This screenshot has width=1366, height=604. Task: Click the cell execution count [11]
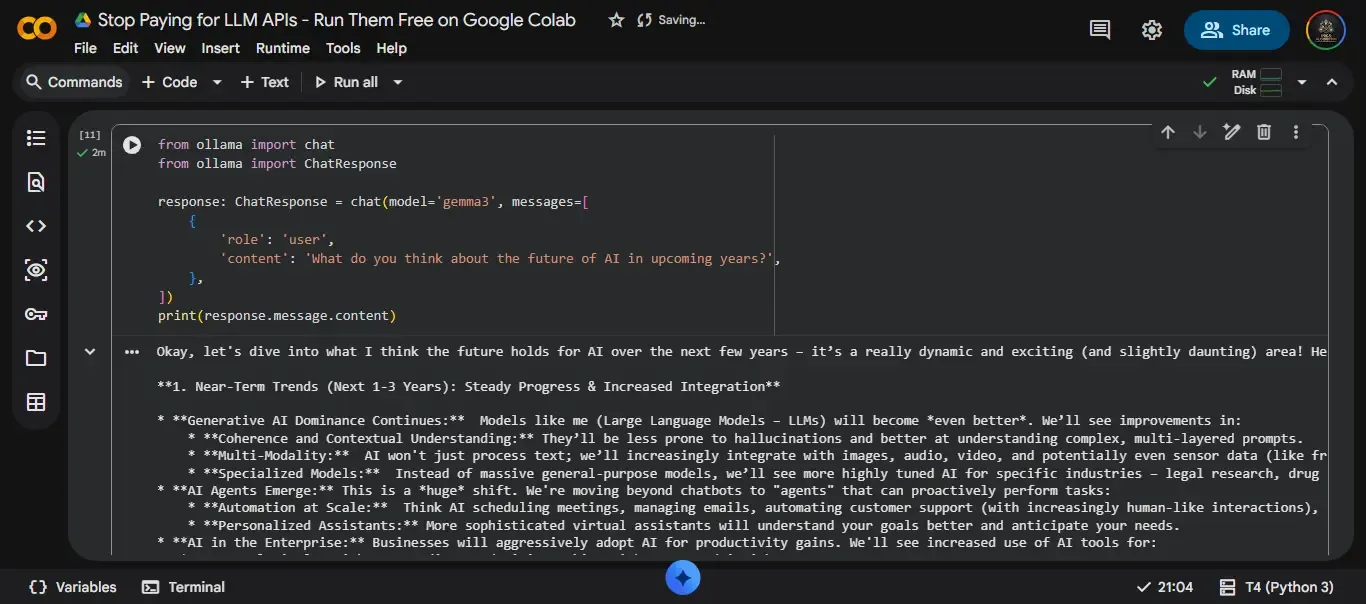pyautogui.click(x=90, y=134)
